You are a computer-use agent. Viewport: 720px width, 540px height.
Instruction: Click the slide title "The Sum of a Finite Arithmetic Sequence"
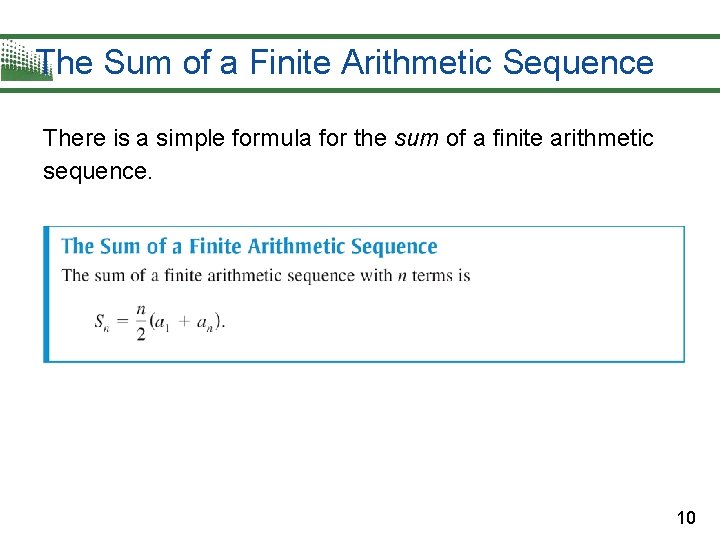tap(346, 63)
